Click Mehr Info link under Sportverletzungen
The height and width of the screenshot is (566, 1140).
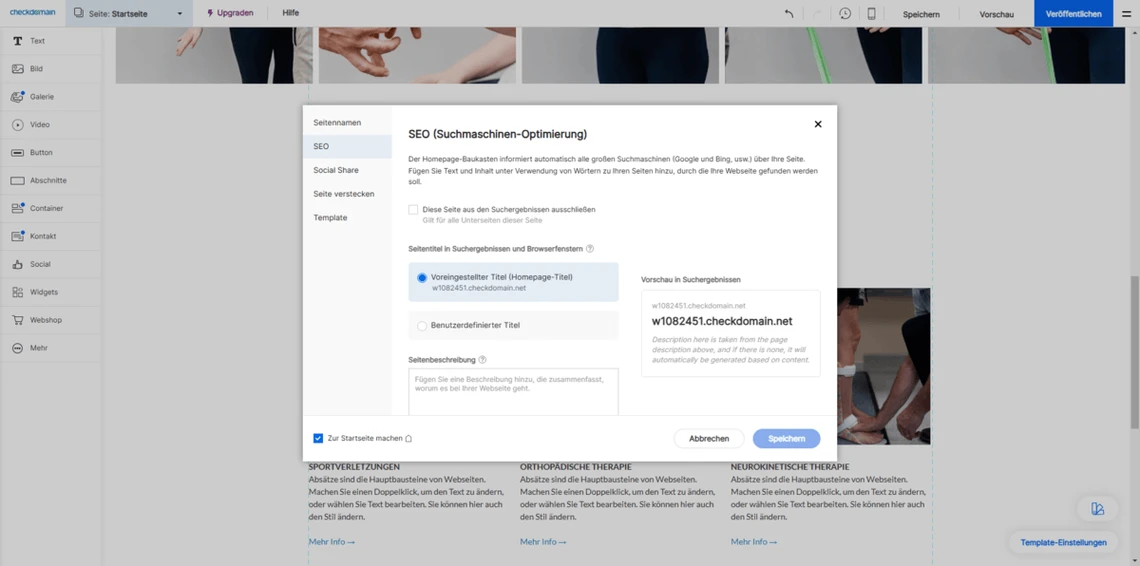[332, 542]
